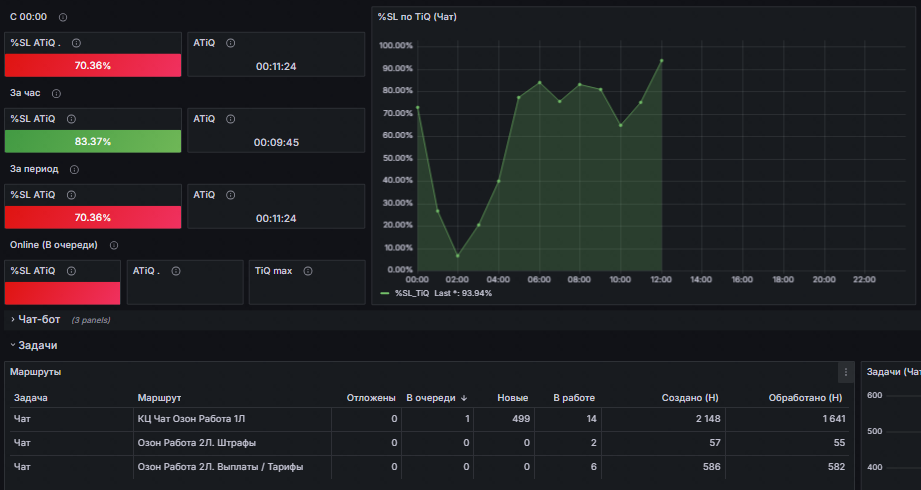Click info icon on green 83.37% %SL ATiQ panel
The image size is (921, 490).
click(71, 119)
